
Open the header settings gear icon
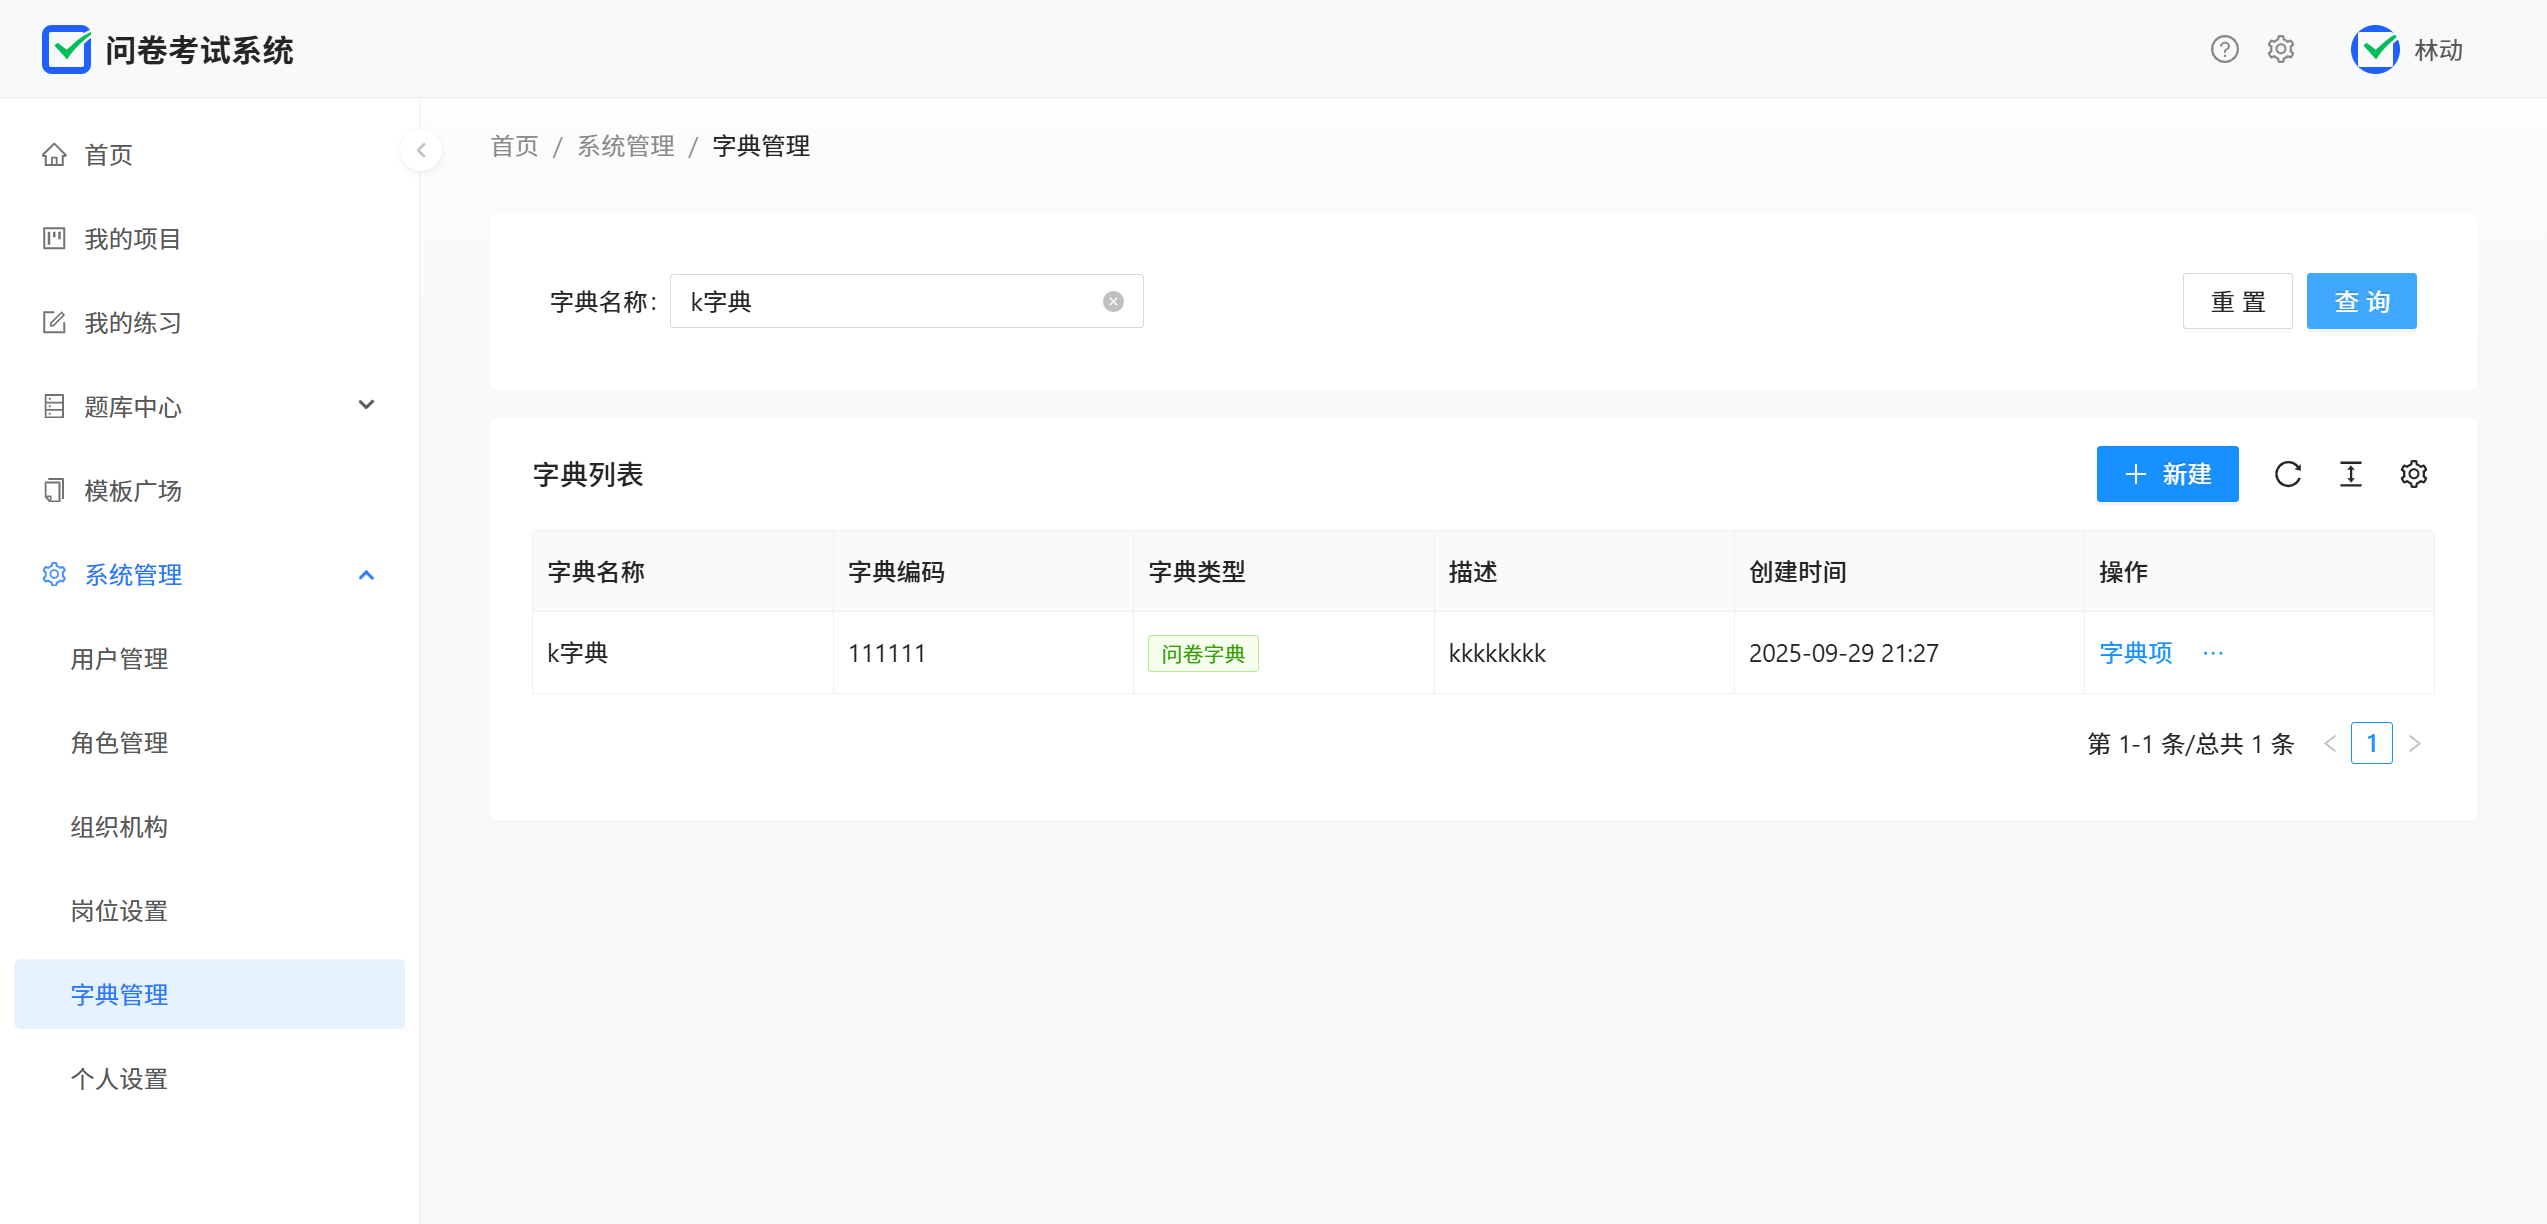[x=2280, y=49]
